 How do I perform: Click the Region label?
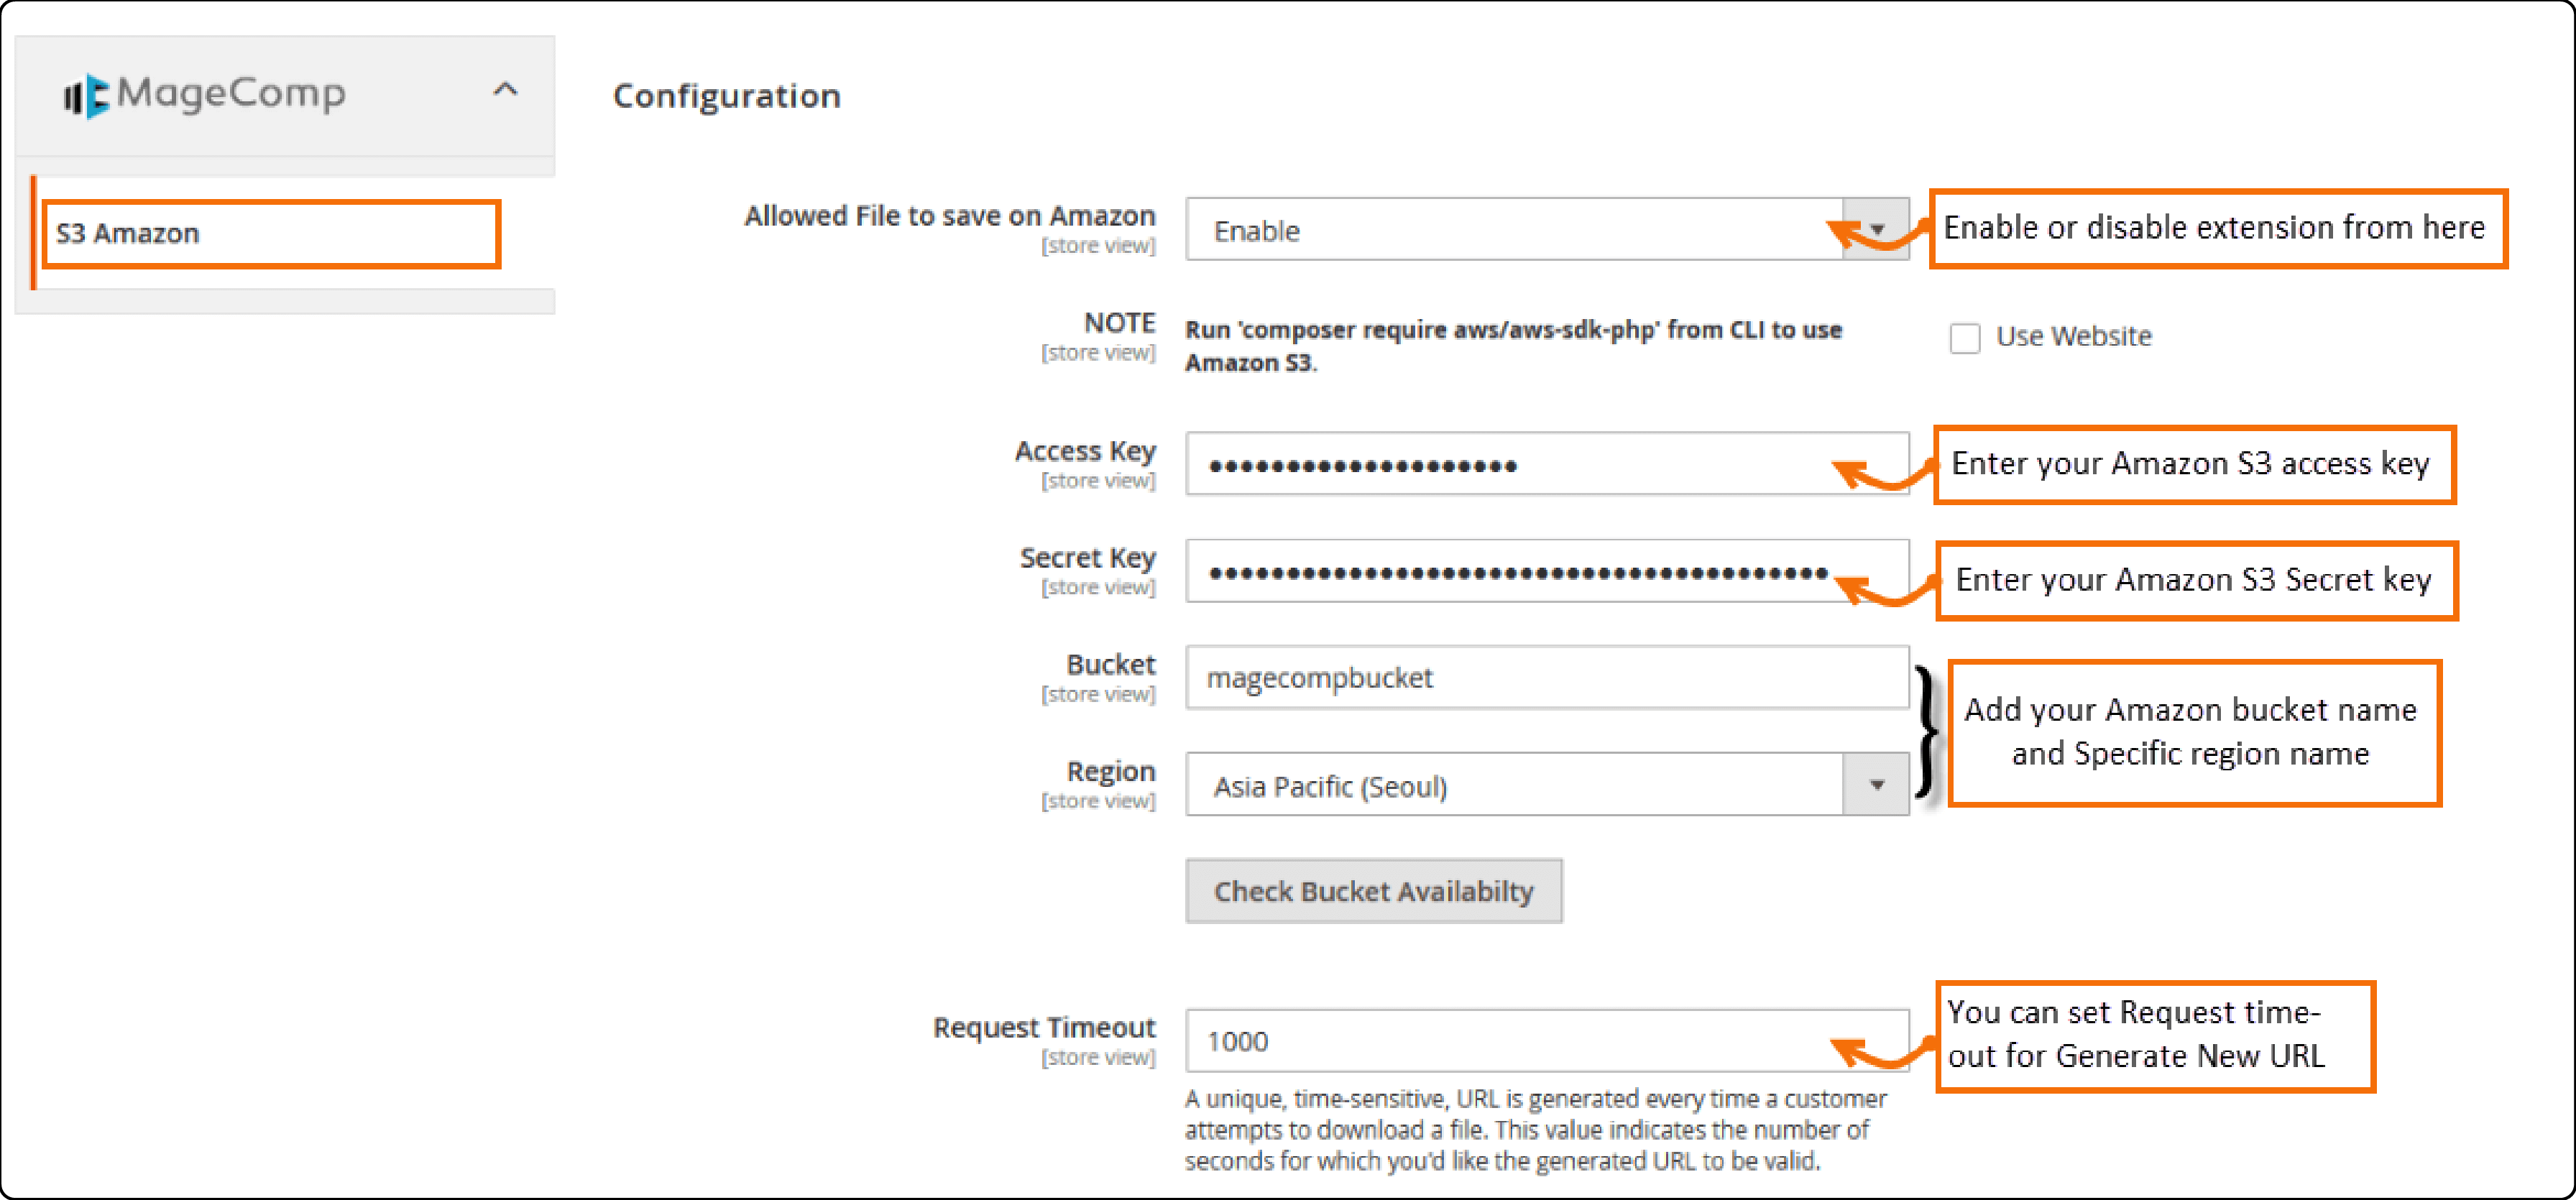1110,771
